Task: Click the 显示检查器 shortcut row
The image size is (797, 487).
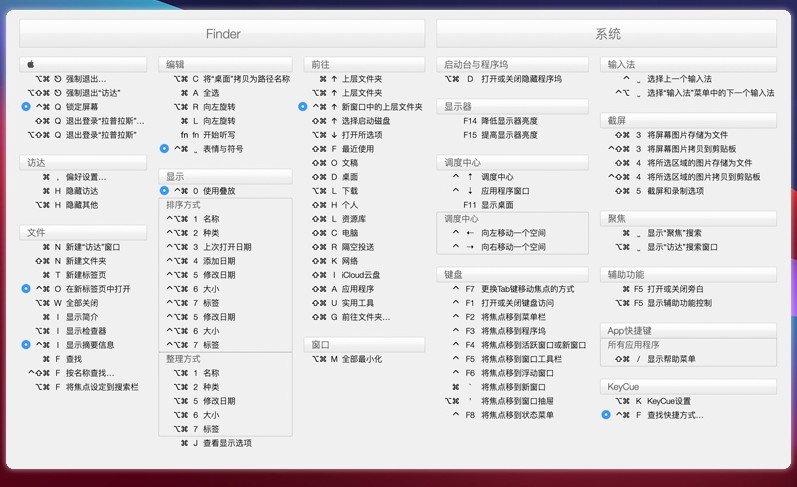Action: click(71, 331)
